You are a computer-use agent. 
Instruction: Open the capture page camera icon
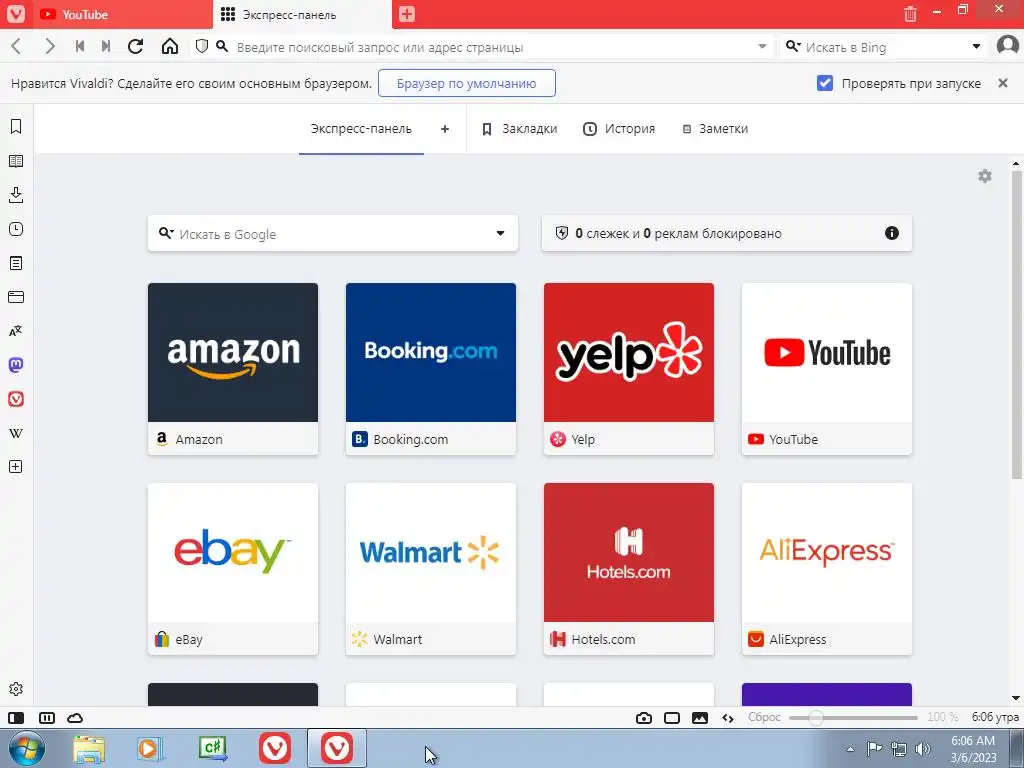pyautogui.click(x=644, y=718)
